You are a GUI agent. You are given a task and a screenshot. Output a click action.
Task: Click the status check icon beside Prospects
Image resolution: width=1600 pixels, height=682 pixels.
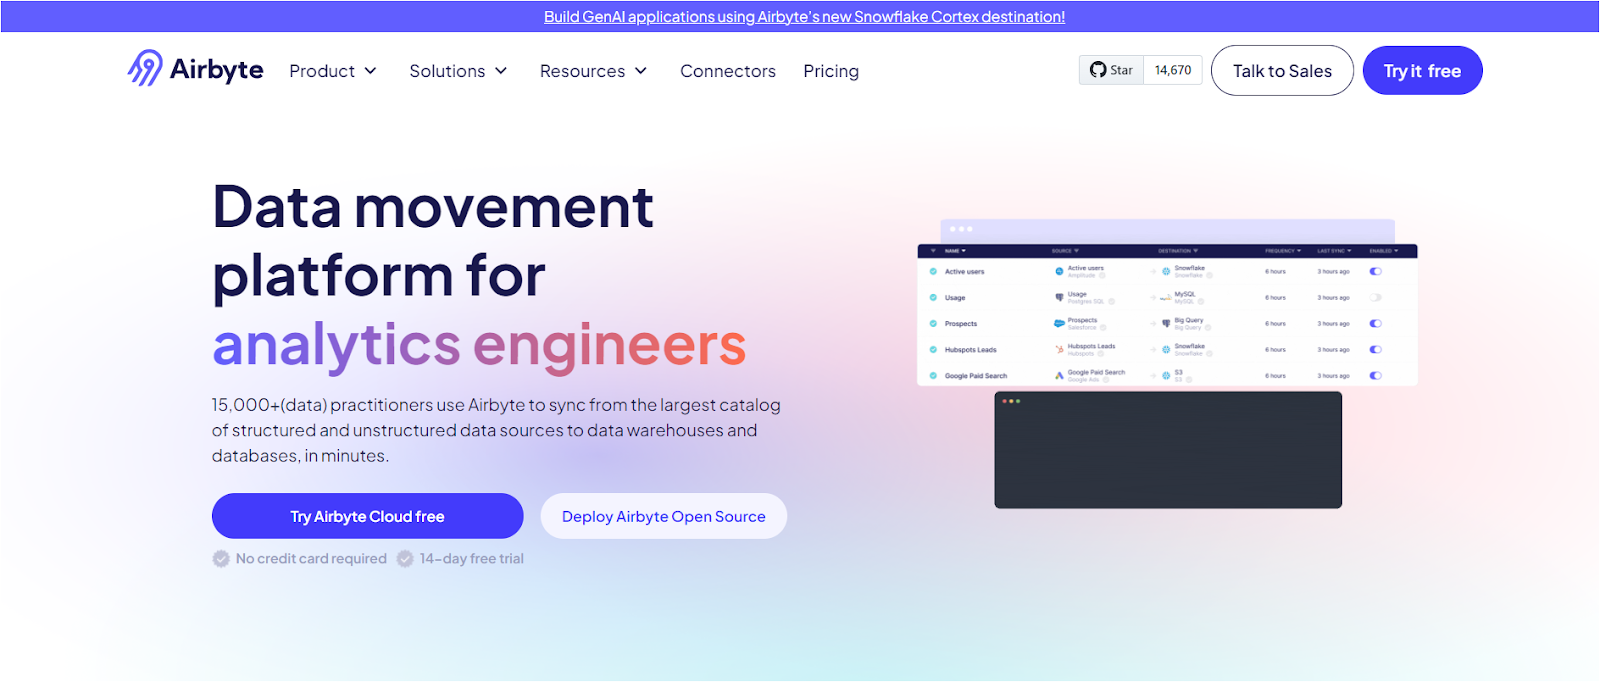click(933, 323)
